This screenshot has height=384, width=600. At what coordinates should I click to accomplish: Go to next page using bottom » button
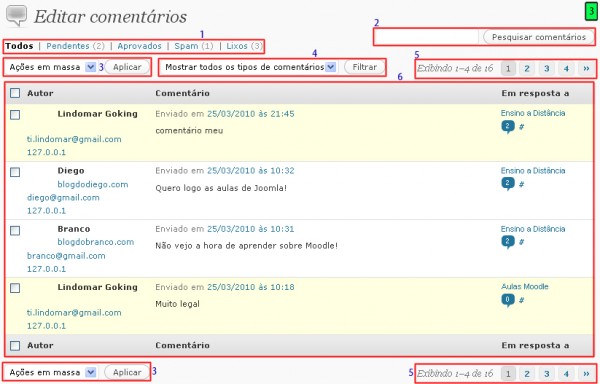pos(586,374)
